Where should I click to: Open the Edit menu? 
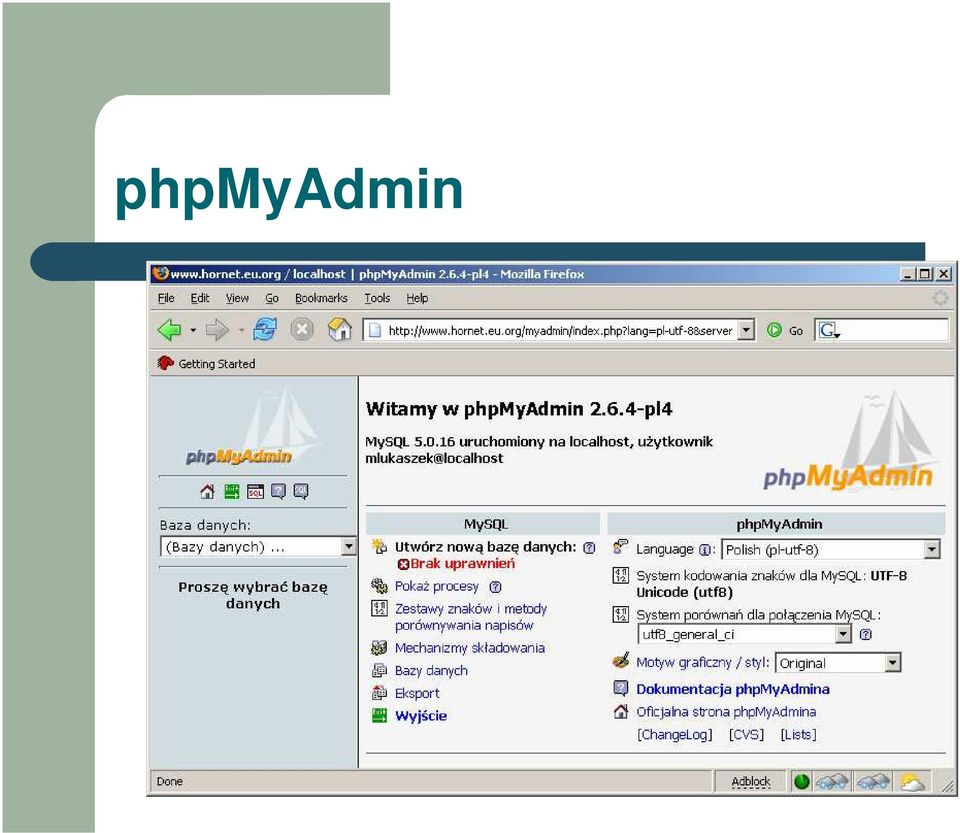point(200,298)
